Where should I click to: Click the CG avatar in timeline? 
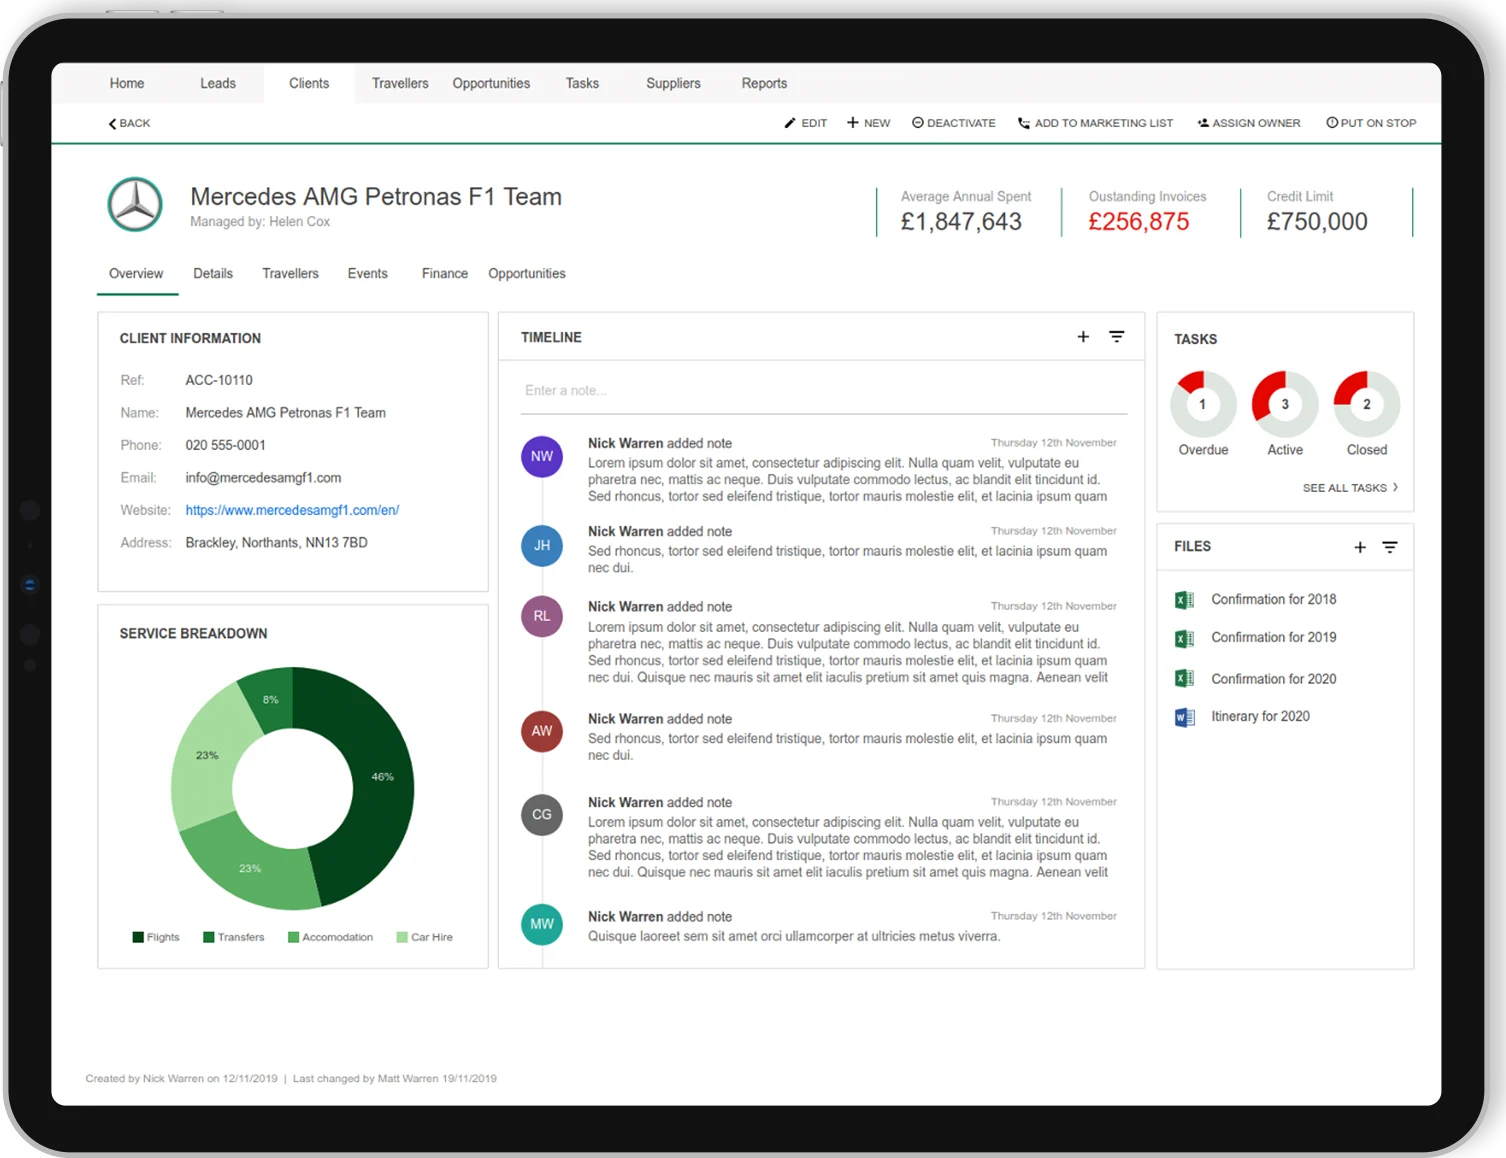pyautogui.click(x=542, y=814)
